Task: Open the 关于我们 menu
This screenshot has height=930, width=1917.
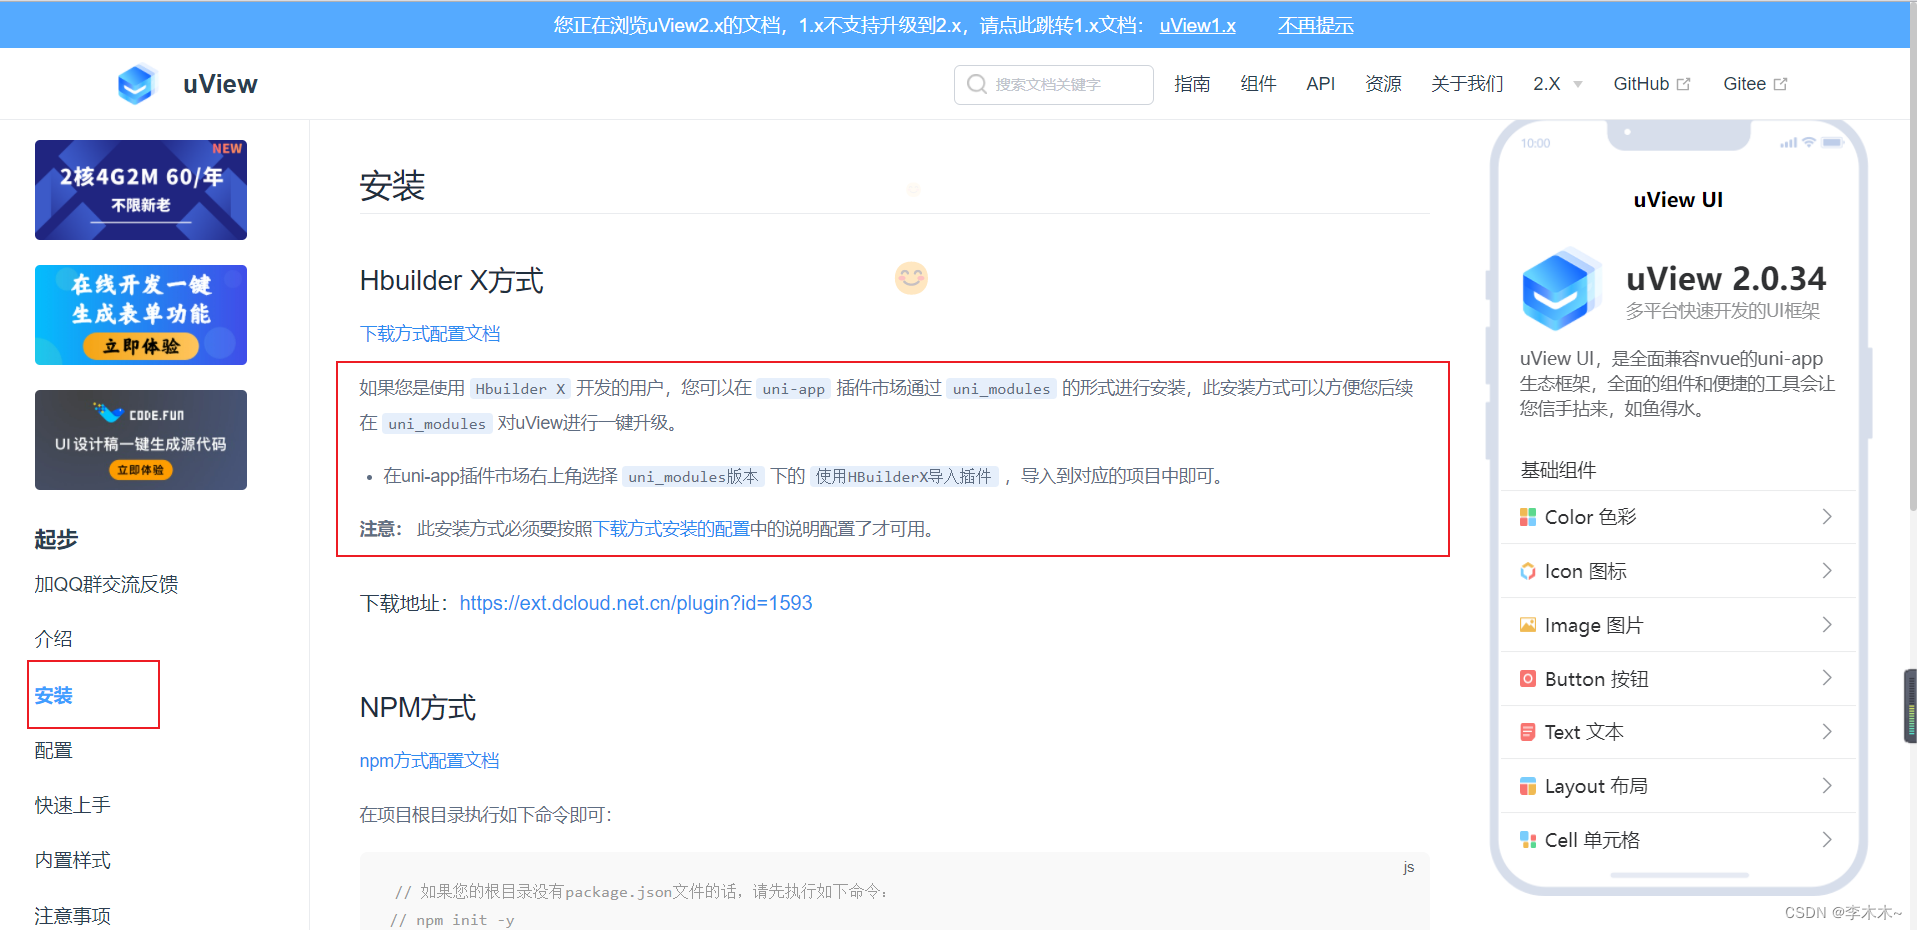Action: click(1467, 84)
